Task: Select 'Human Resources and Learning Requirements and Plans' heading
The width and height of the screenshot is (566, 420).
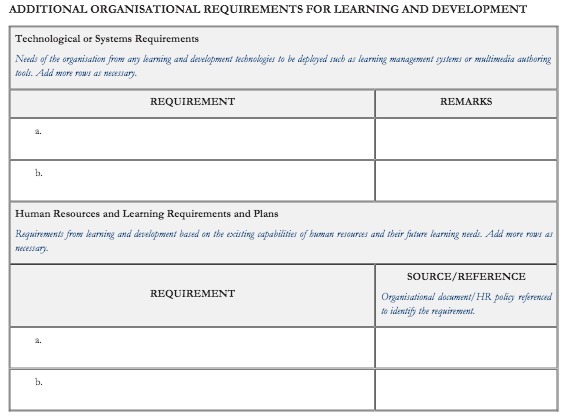Action: [147, 214]
